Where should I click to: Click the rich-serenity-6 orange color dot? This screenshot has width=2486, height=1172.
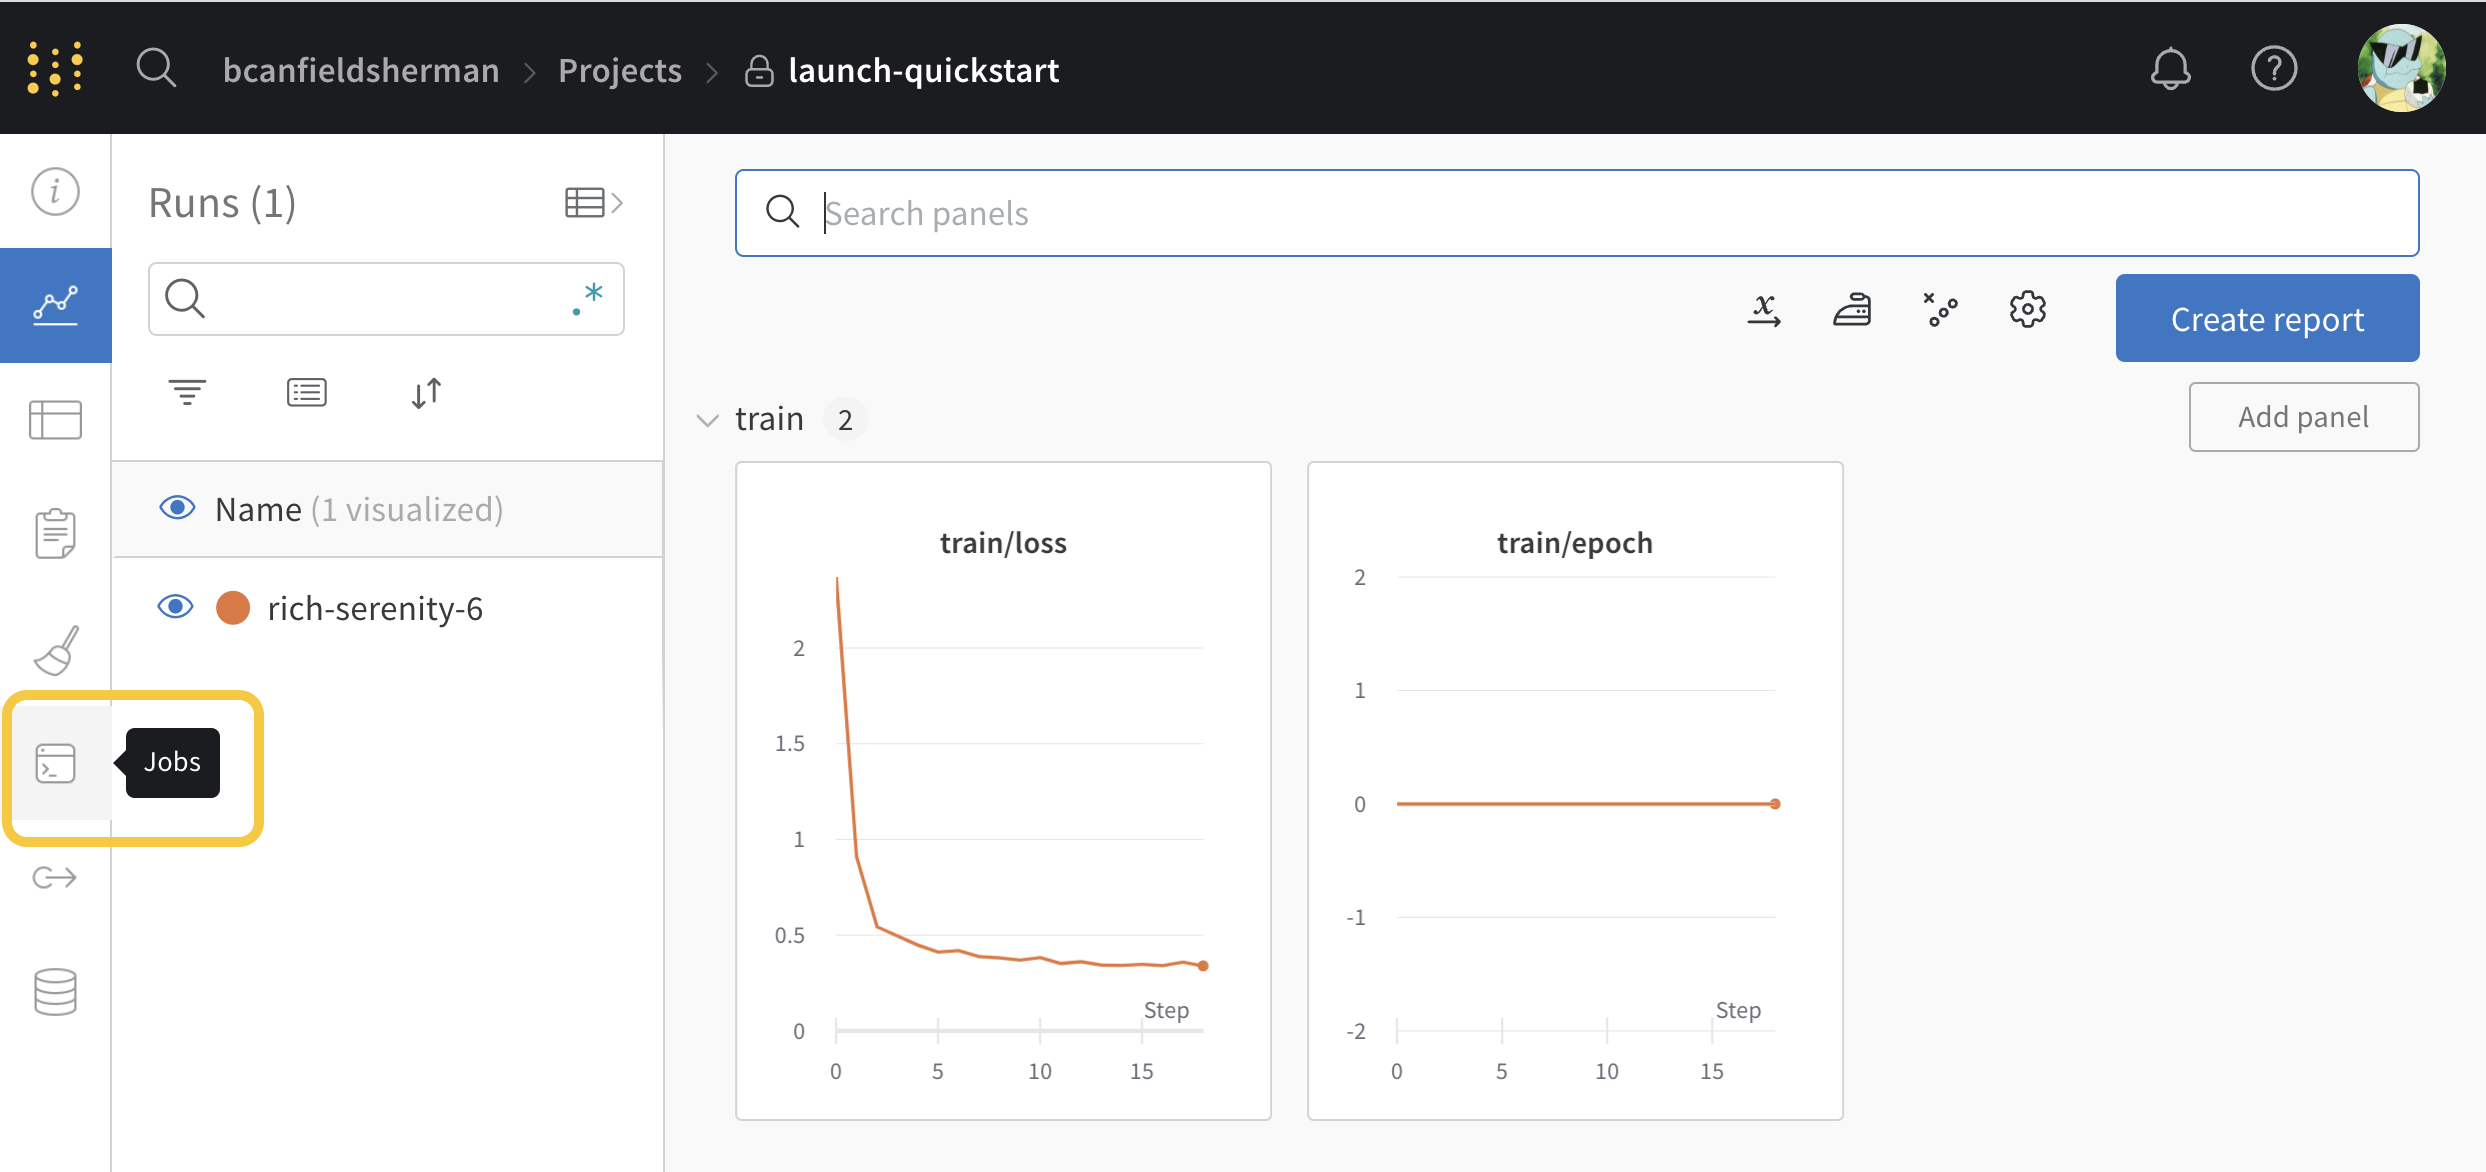[x=233, y=608]
